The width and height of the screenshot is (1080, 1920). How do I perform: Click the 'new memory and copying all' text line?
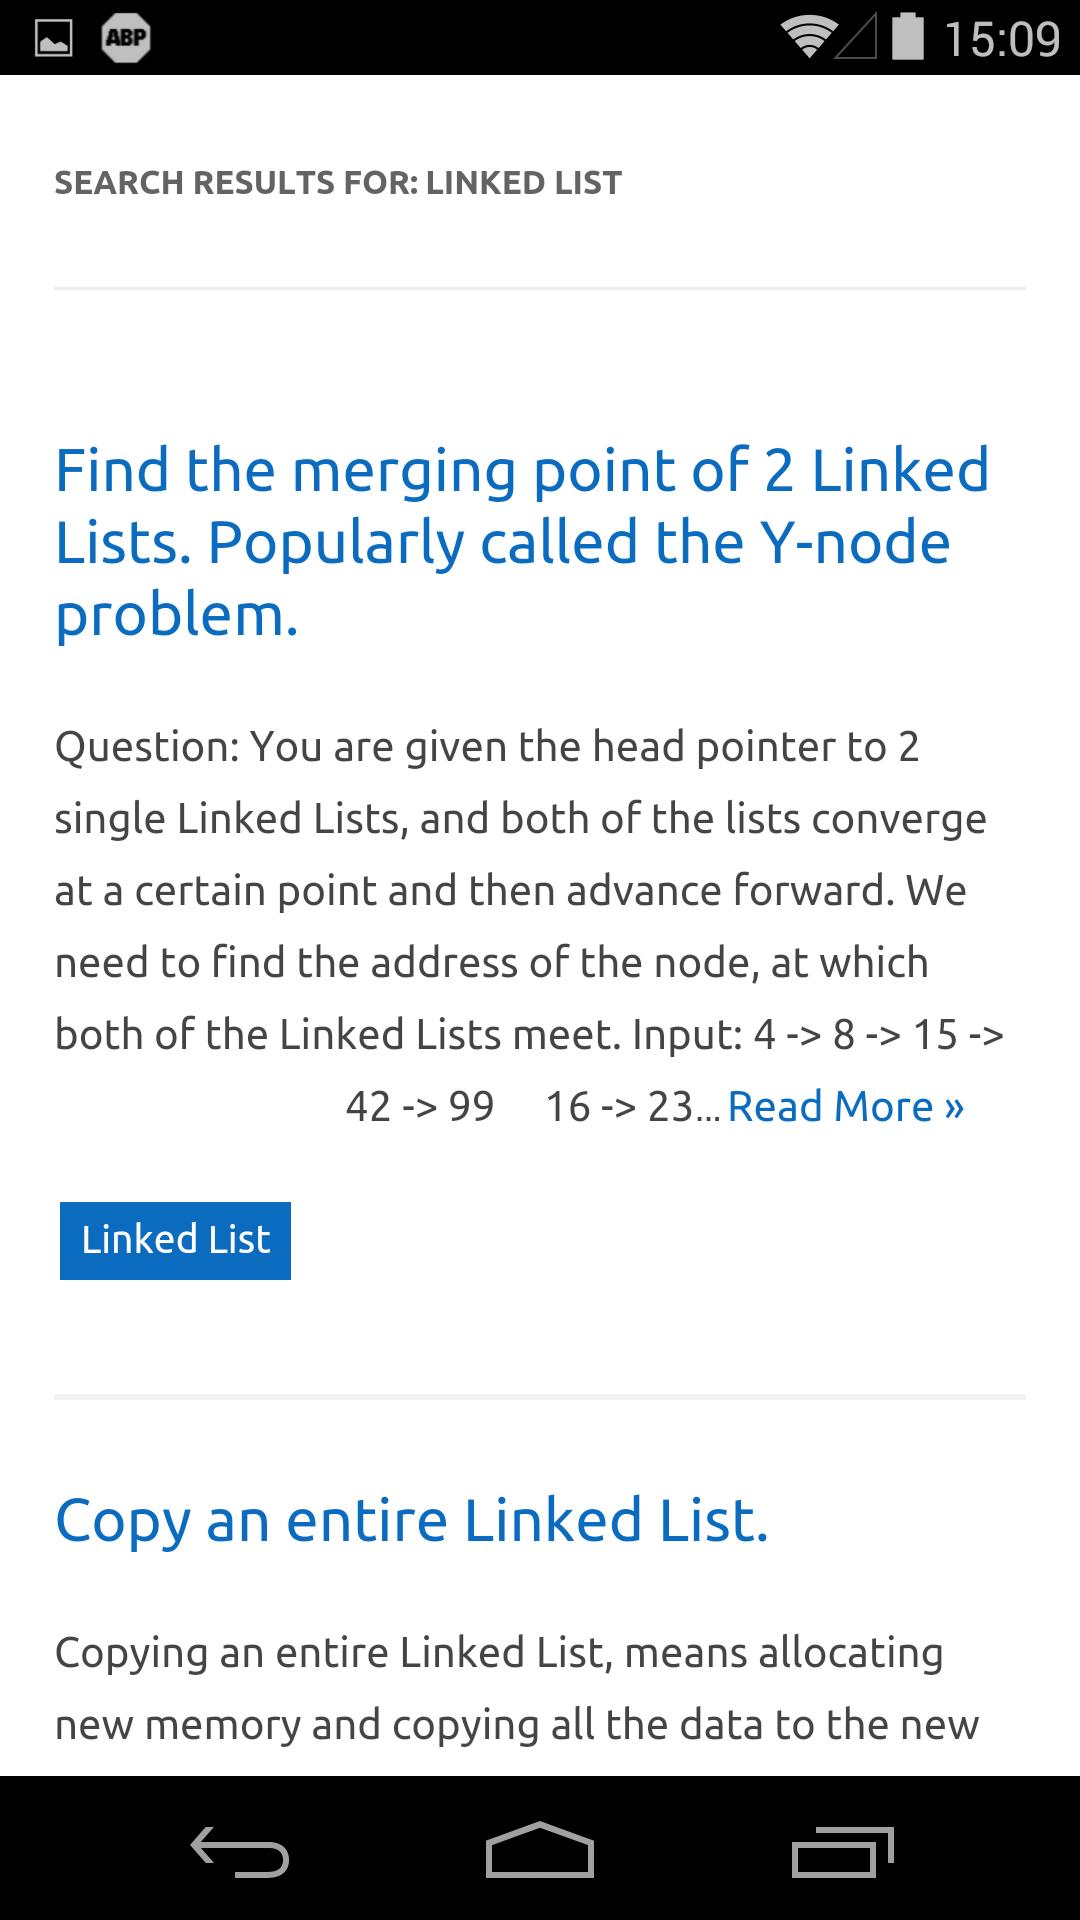tap(516, 1724)
